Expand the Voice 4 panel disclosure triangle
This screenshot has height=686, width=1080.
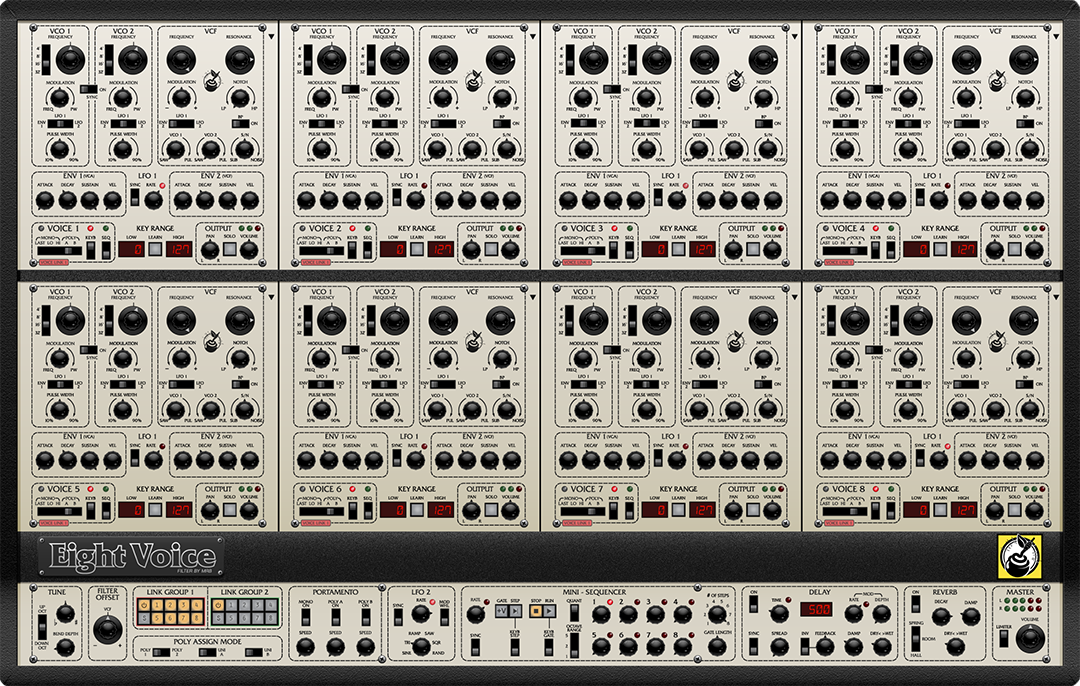coord(1056,36)
